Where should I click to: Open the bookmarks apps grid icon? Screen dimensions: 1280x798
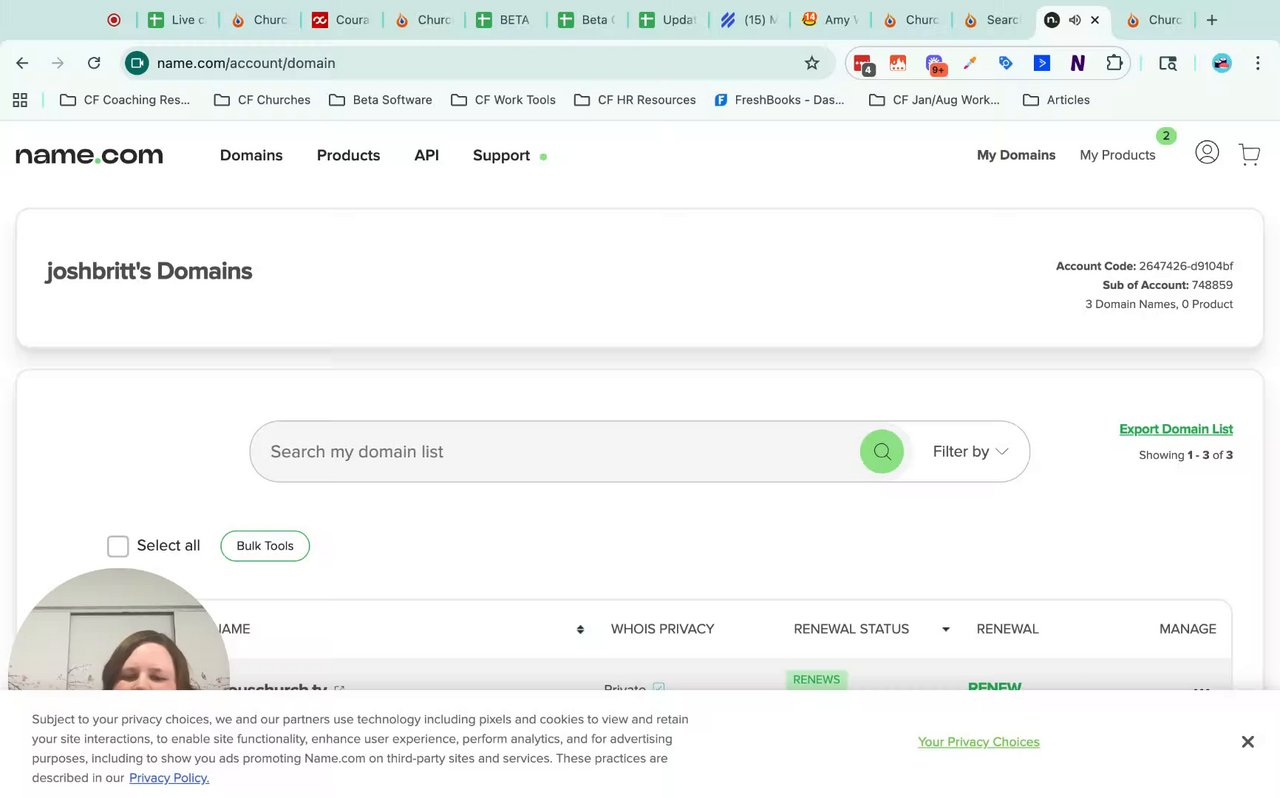(20, 100)
